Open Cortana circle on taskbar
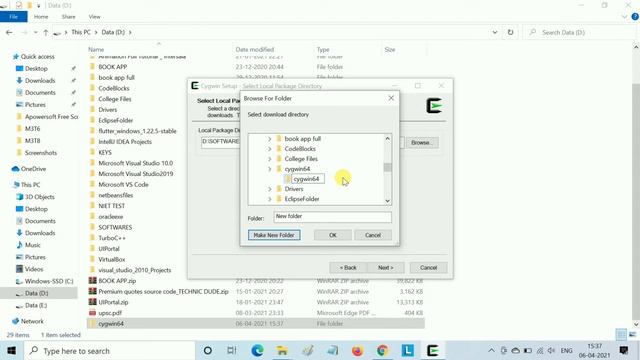Screen dimensions: 640x360 click(x=207, y=351)
